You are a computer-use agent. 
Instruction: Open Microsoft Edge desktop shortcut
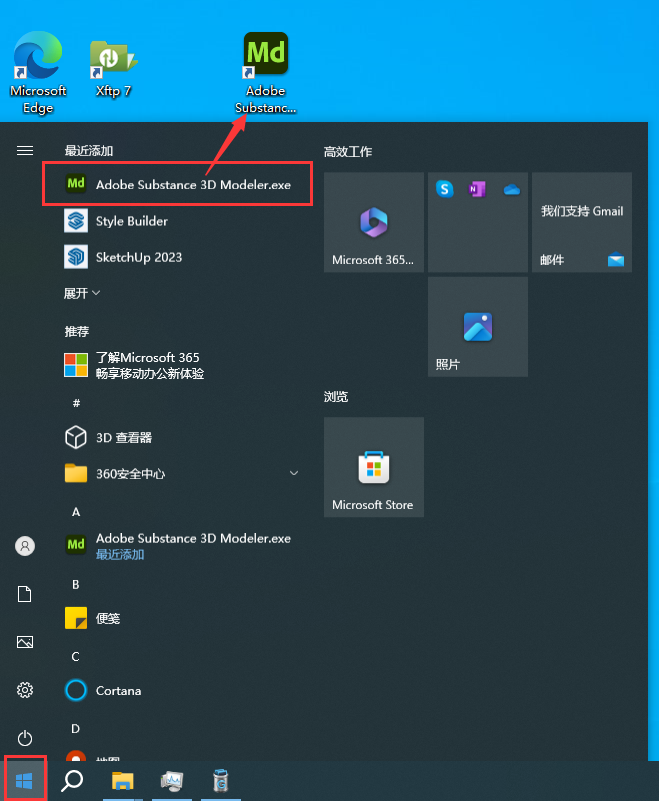(x=38, y=72)
